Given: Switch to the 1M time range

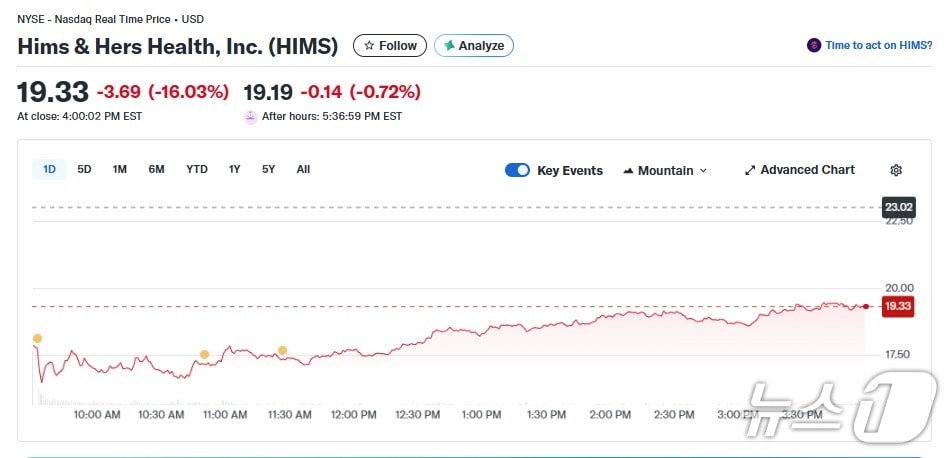Looking at the screenshot, I should 120,169.
